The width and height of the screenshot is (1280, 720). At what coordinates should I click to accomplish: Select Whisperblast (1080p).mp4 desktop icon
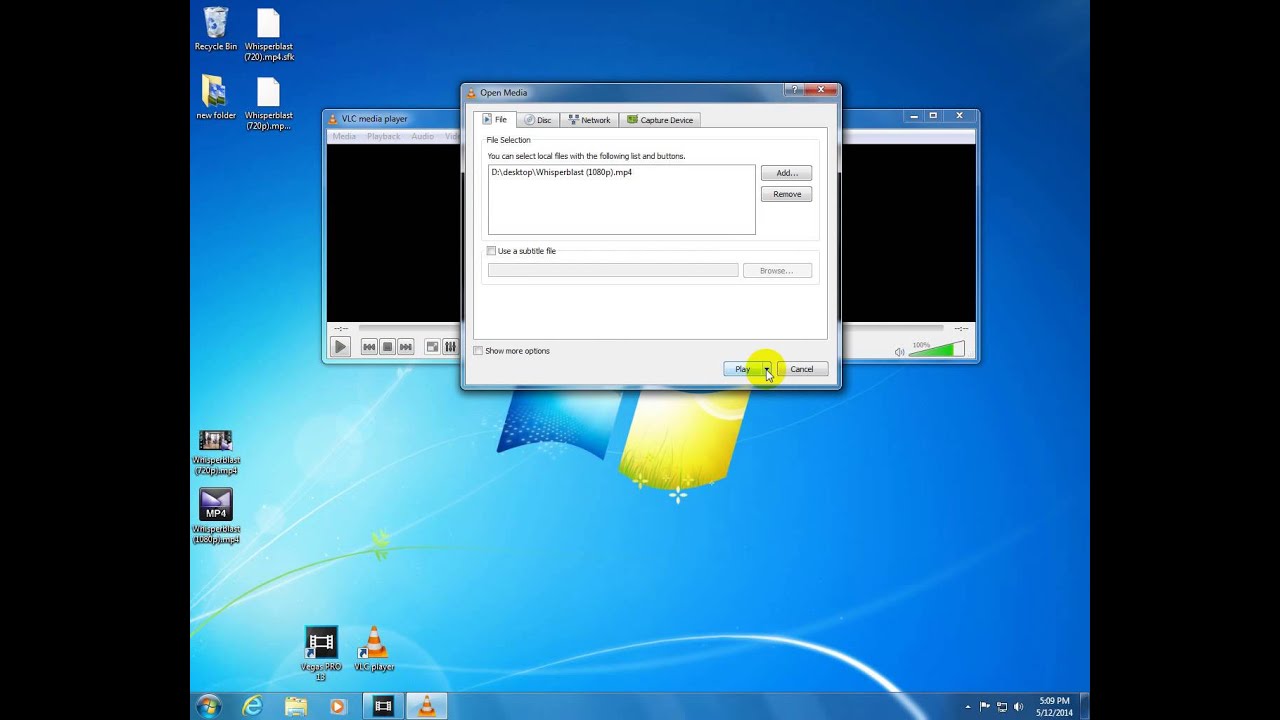pyautogui.click(x=216, y=516)
